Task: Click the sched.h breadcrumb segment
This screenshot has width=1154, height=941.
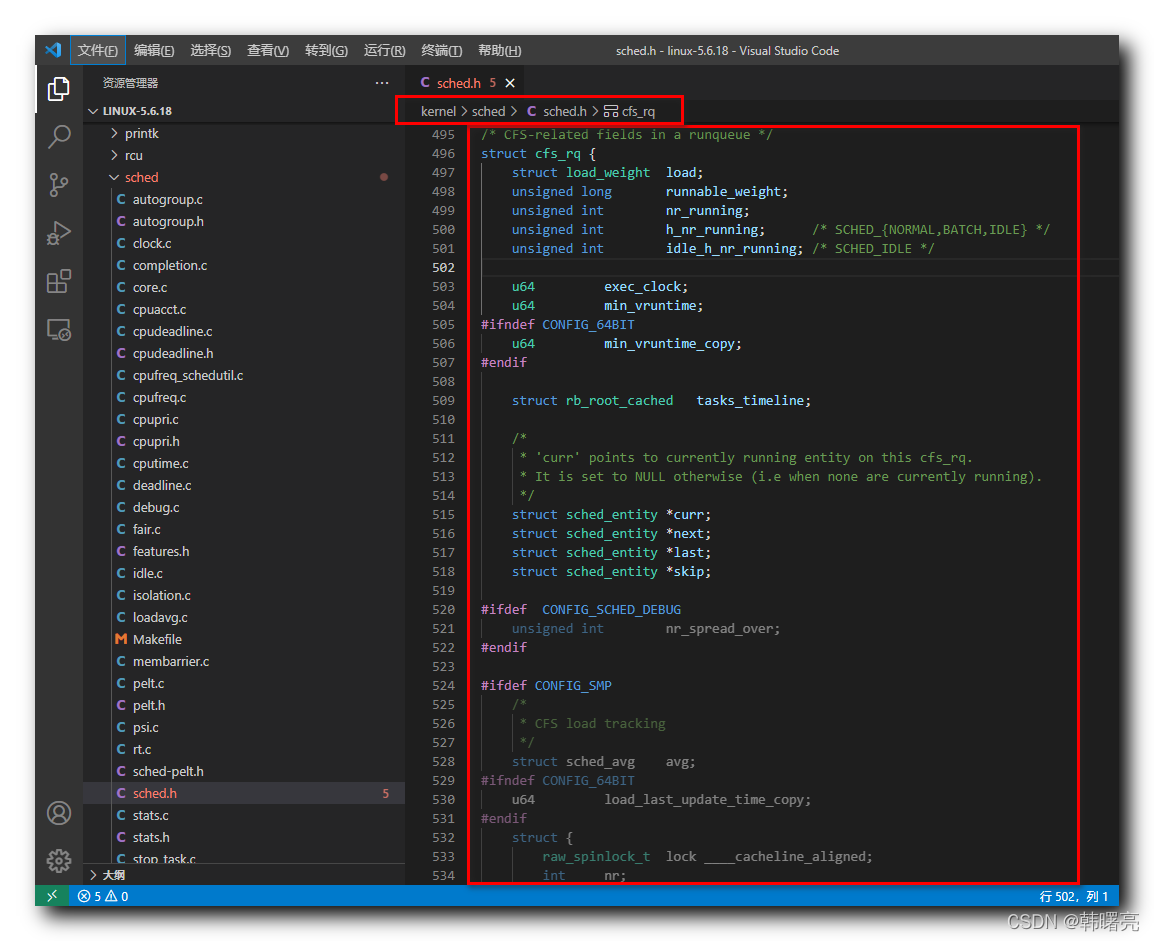Action: (556, 111)
